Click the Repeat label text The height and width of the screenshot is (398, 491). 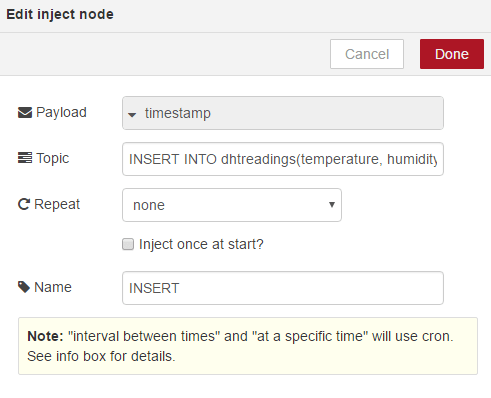tap(57, 204)
